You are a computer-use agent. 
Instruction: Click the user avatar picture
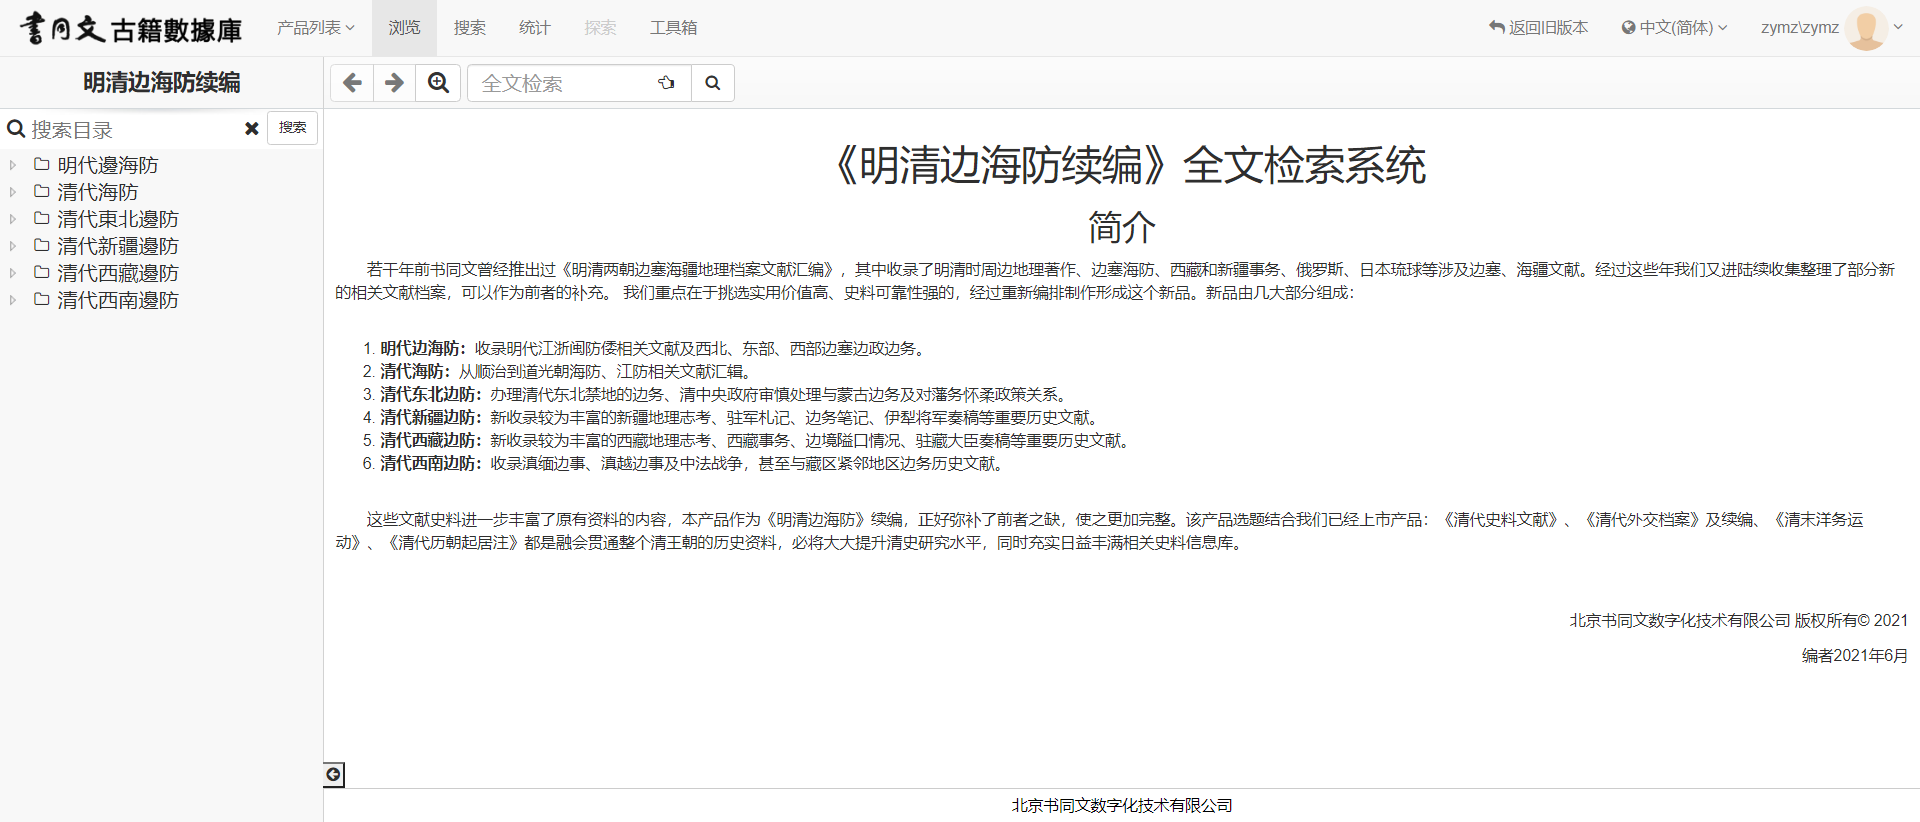pyautogui.click(x=1865, y=28)
